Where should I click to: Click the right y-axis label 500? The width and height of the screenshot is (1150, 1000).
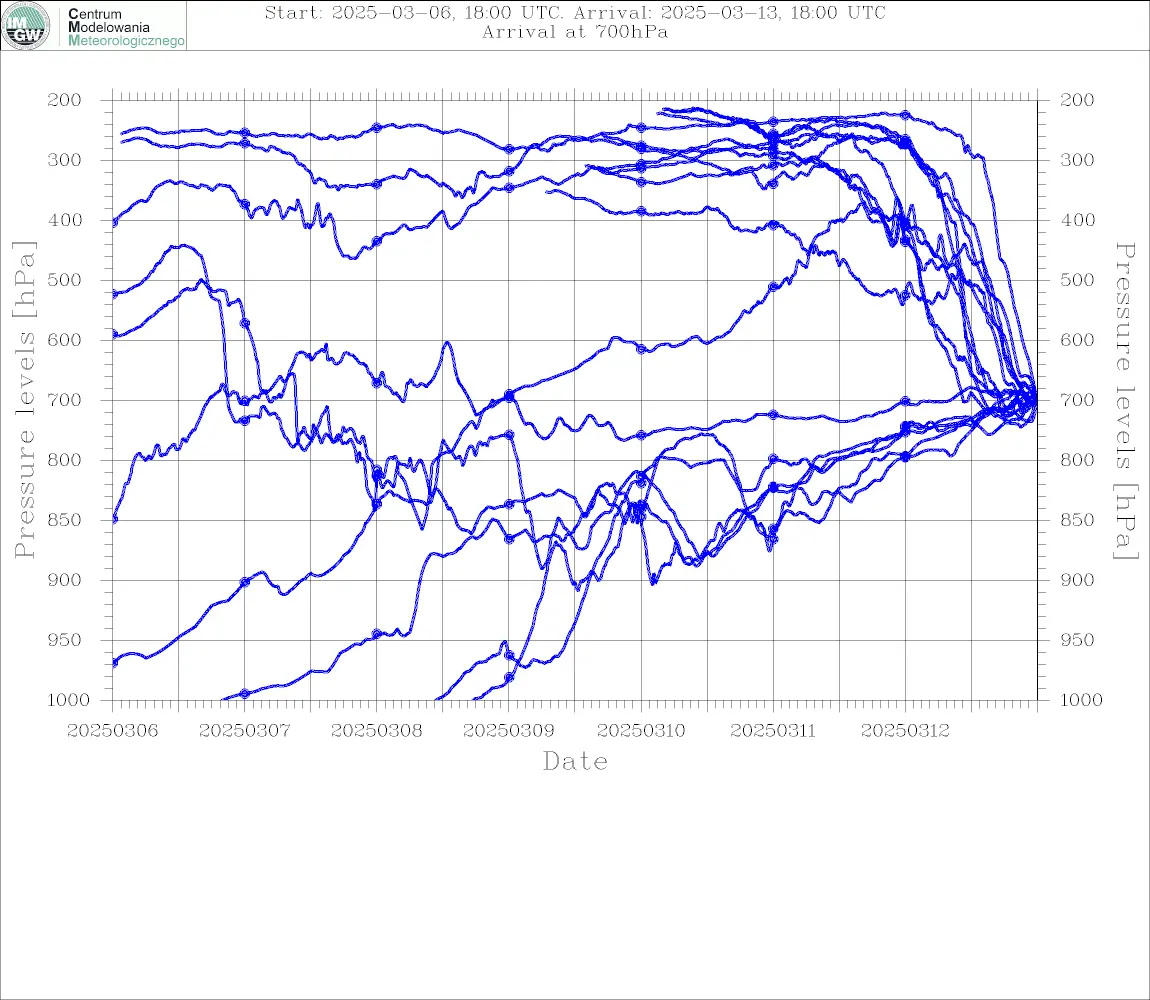(1077, 280)
